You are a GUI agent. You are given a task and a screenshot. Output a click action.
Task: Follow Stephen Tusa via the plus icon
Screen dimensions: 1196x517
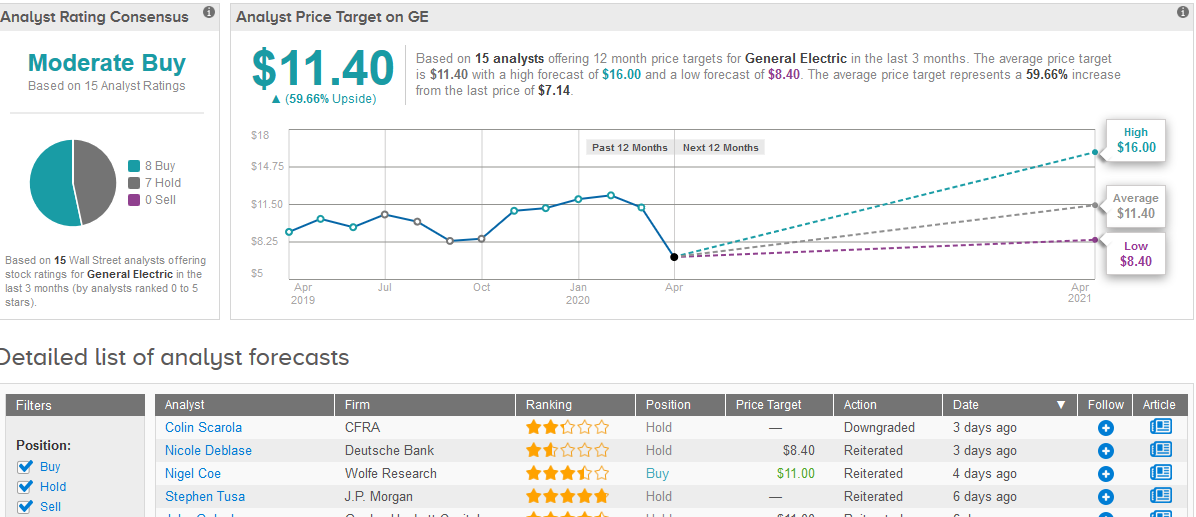pyautogui.click(x=1106, y=497)
